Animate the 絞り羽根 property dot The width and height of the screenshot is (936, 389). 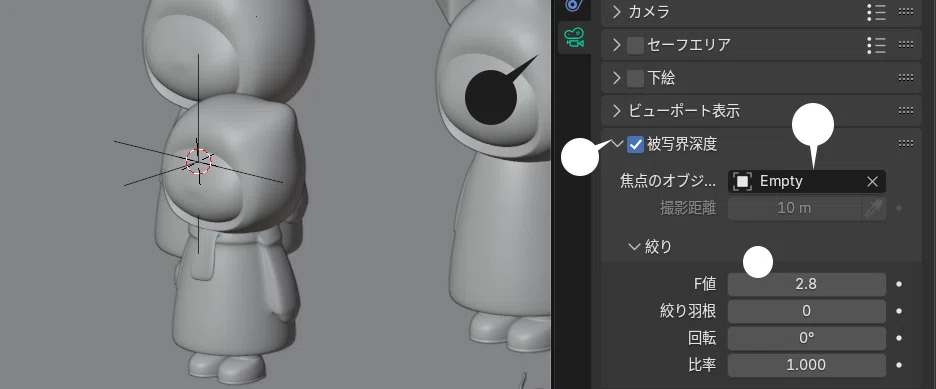(x=899, y=311)
